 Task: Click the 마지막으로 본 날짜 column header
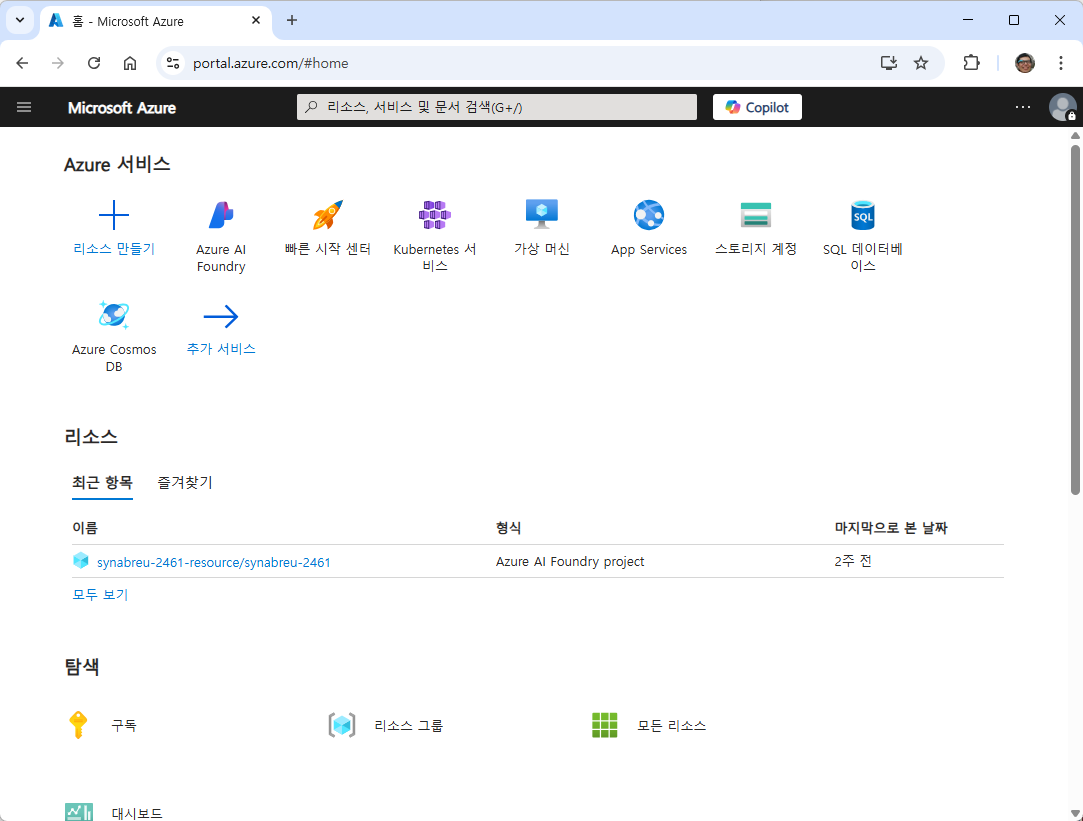click(x=891, y=528)
